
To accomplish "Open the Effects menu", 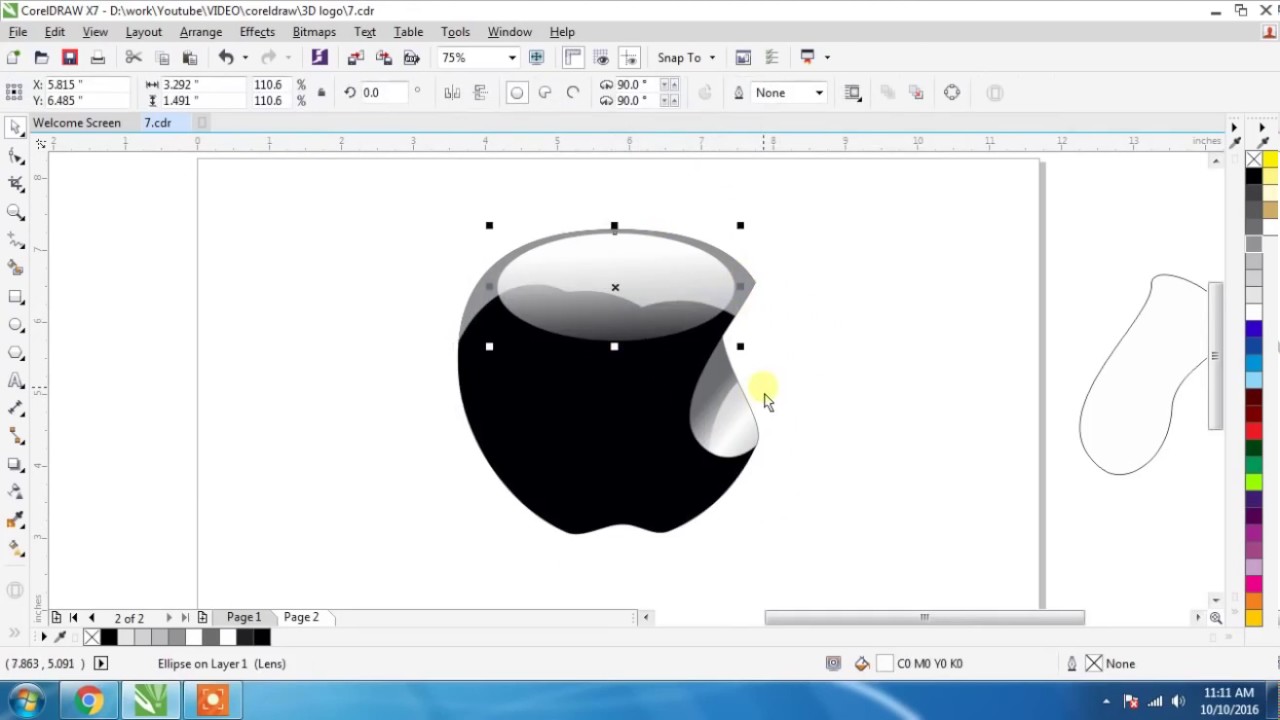I will coord(257,32).
